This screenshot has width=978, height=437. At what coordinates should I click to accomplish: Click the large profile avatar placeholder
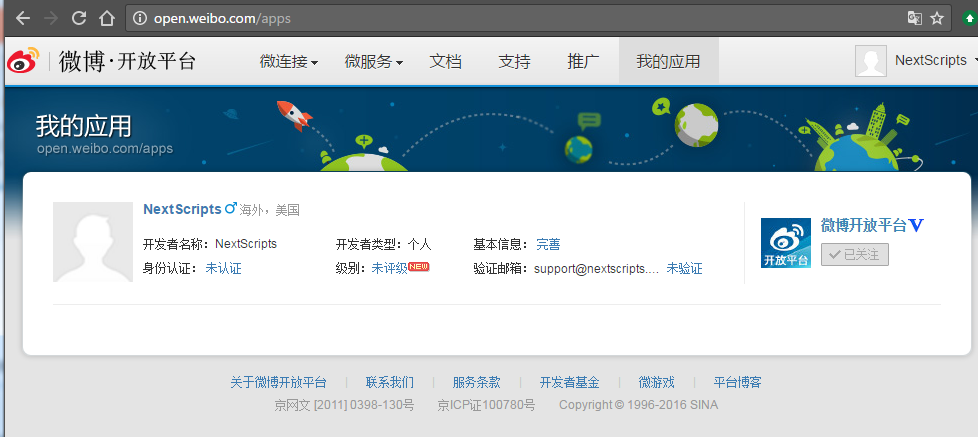(x=93, y=242)
